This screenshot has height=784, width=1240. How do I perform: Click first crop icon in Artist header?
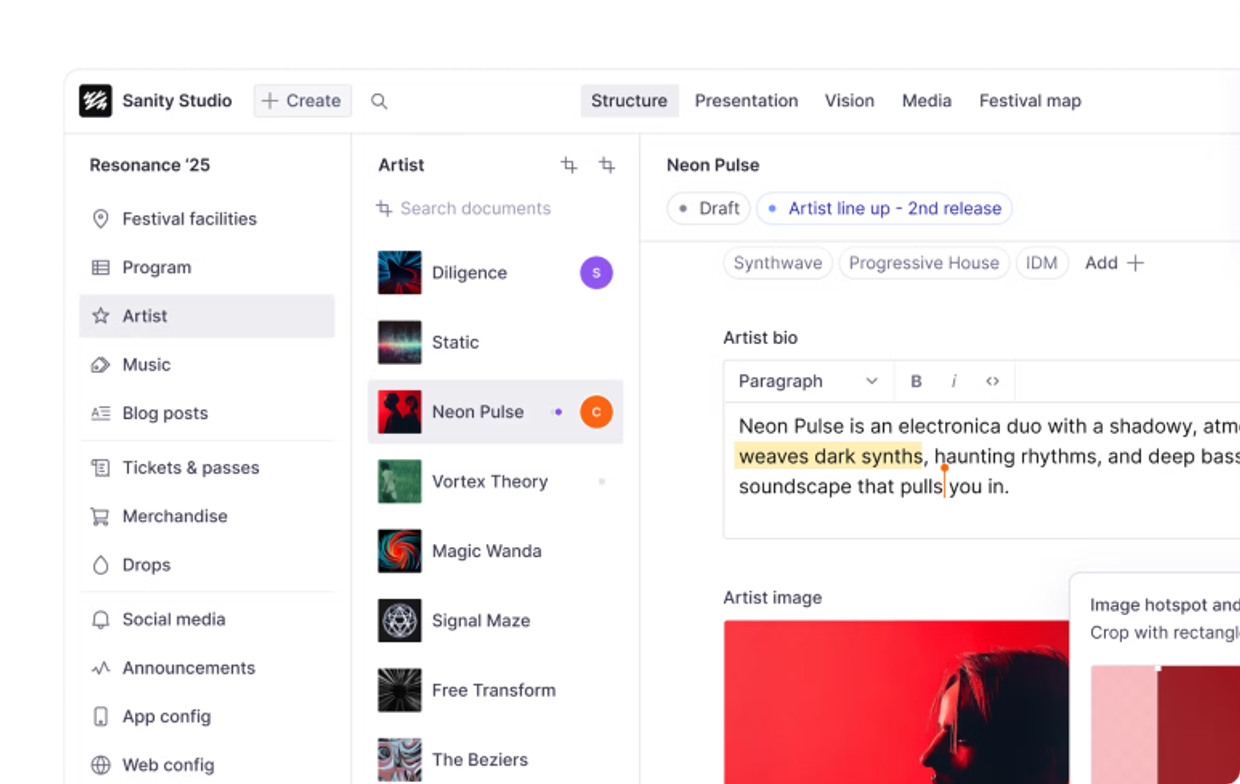pos(569,165)
